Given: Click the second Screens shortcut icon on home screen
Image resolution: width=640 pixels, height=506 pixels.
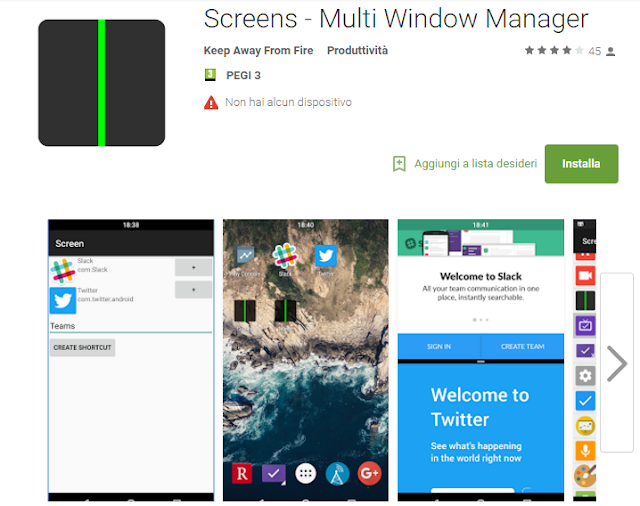Looking at the screenshot, I should pos(285,311).
